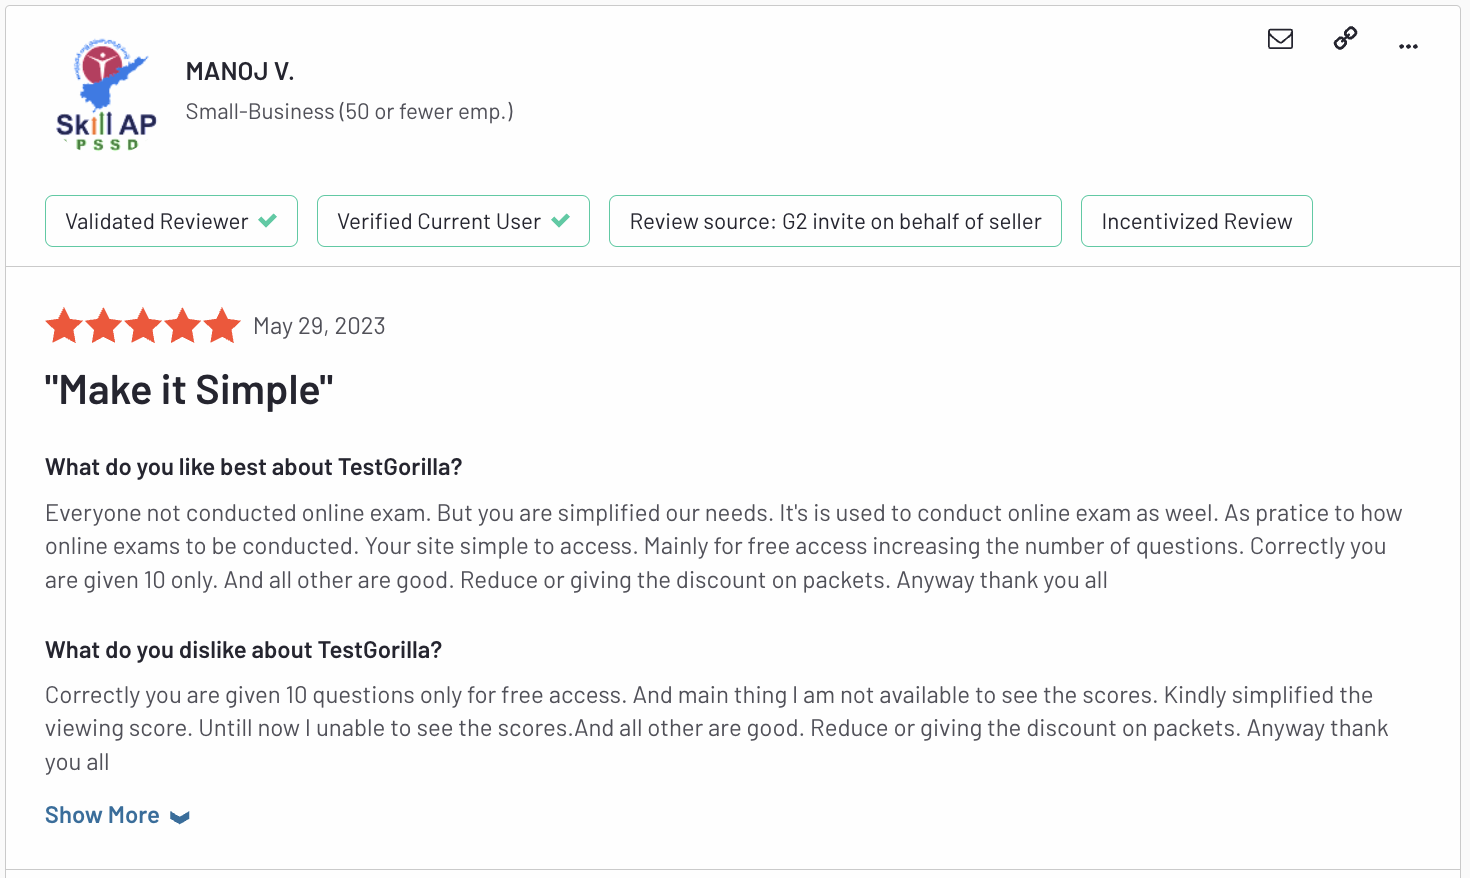
Task: Click the May 29, 2023 review date
Action: [x=319, y=326]
